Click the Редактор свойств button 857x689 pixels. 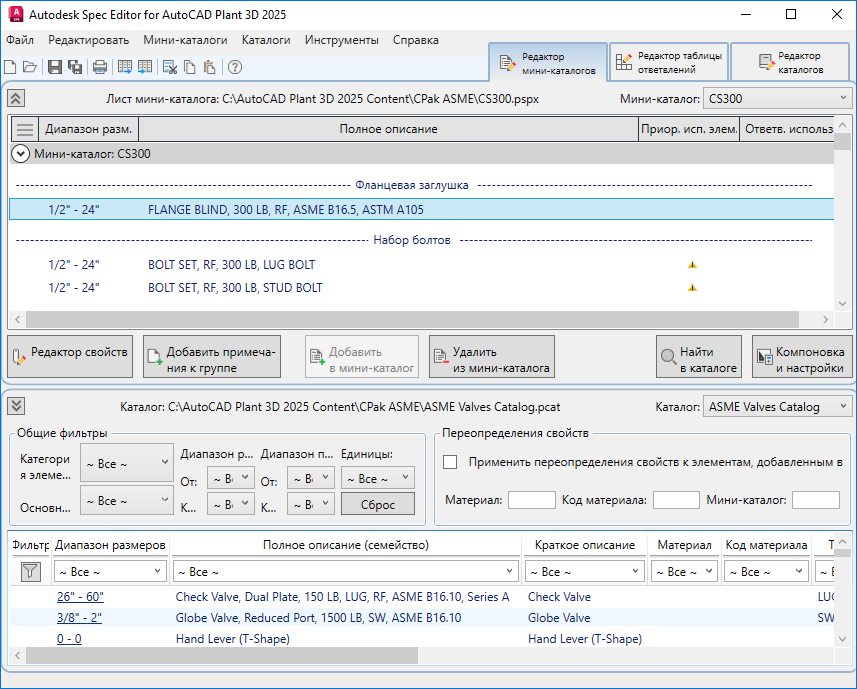(x=70, y=357)
